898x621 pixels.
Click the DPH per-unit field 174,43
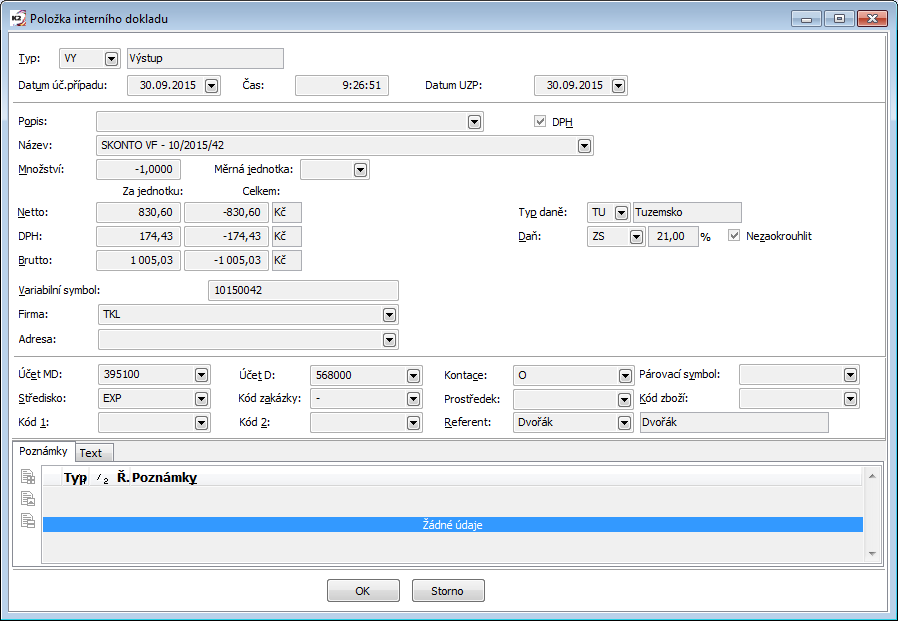tap(139, 236)
